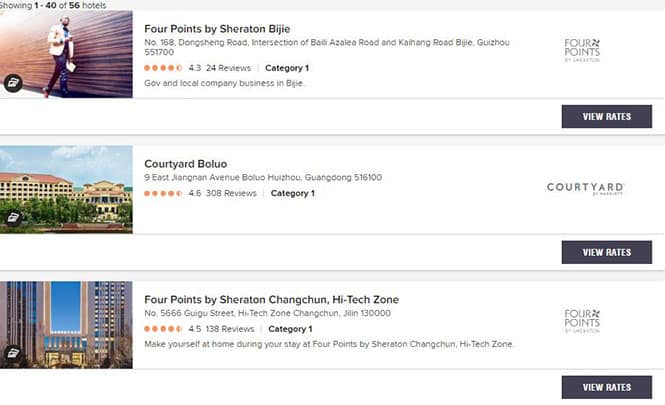This screenshot has height=405, width=665.
Task: Open photo gallery icon on Bijie hotel image
Action: (x=13, y=83)
